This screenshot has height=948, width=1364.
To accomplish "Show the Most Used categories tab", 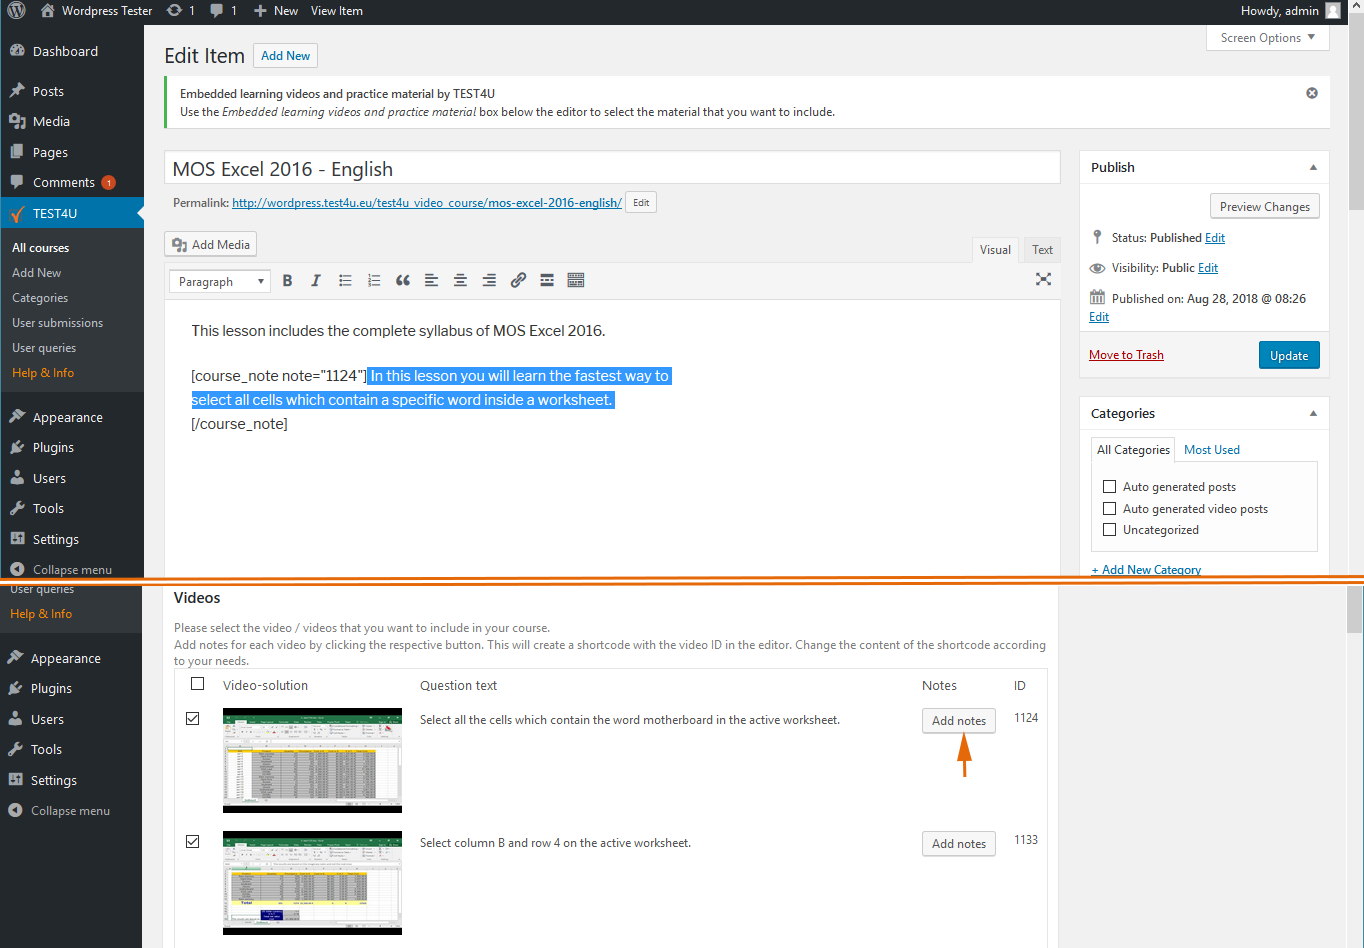I will (x=1212, y=450).
